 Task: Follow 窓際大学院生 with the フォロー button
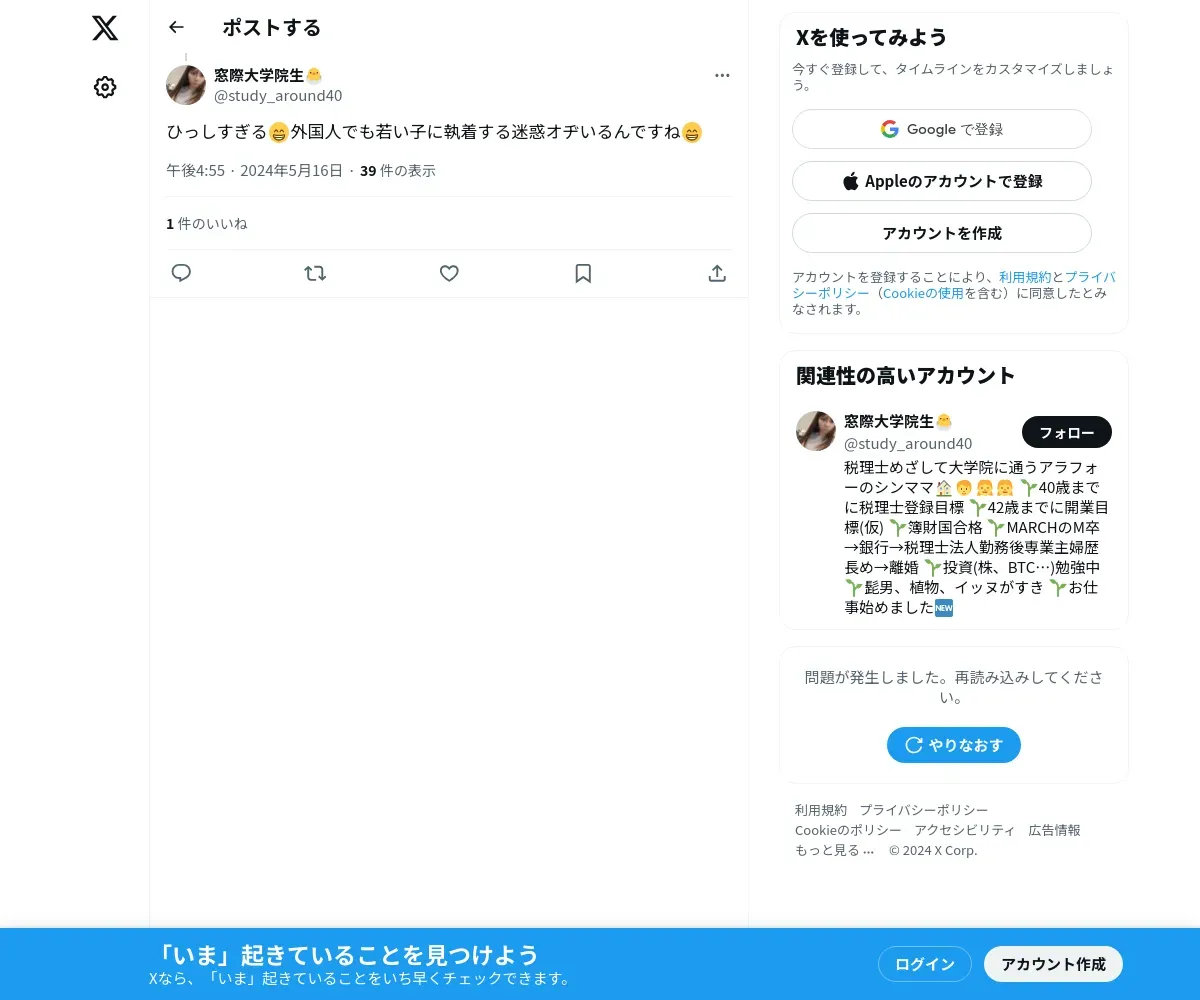click(x=1067, y=432)
